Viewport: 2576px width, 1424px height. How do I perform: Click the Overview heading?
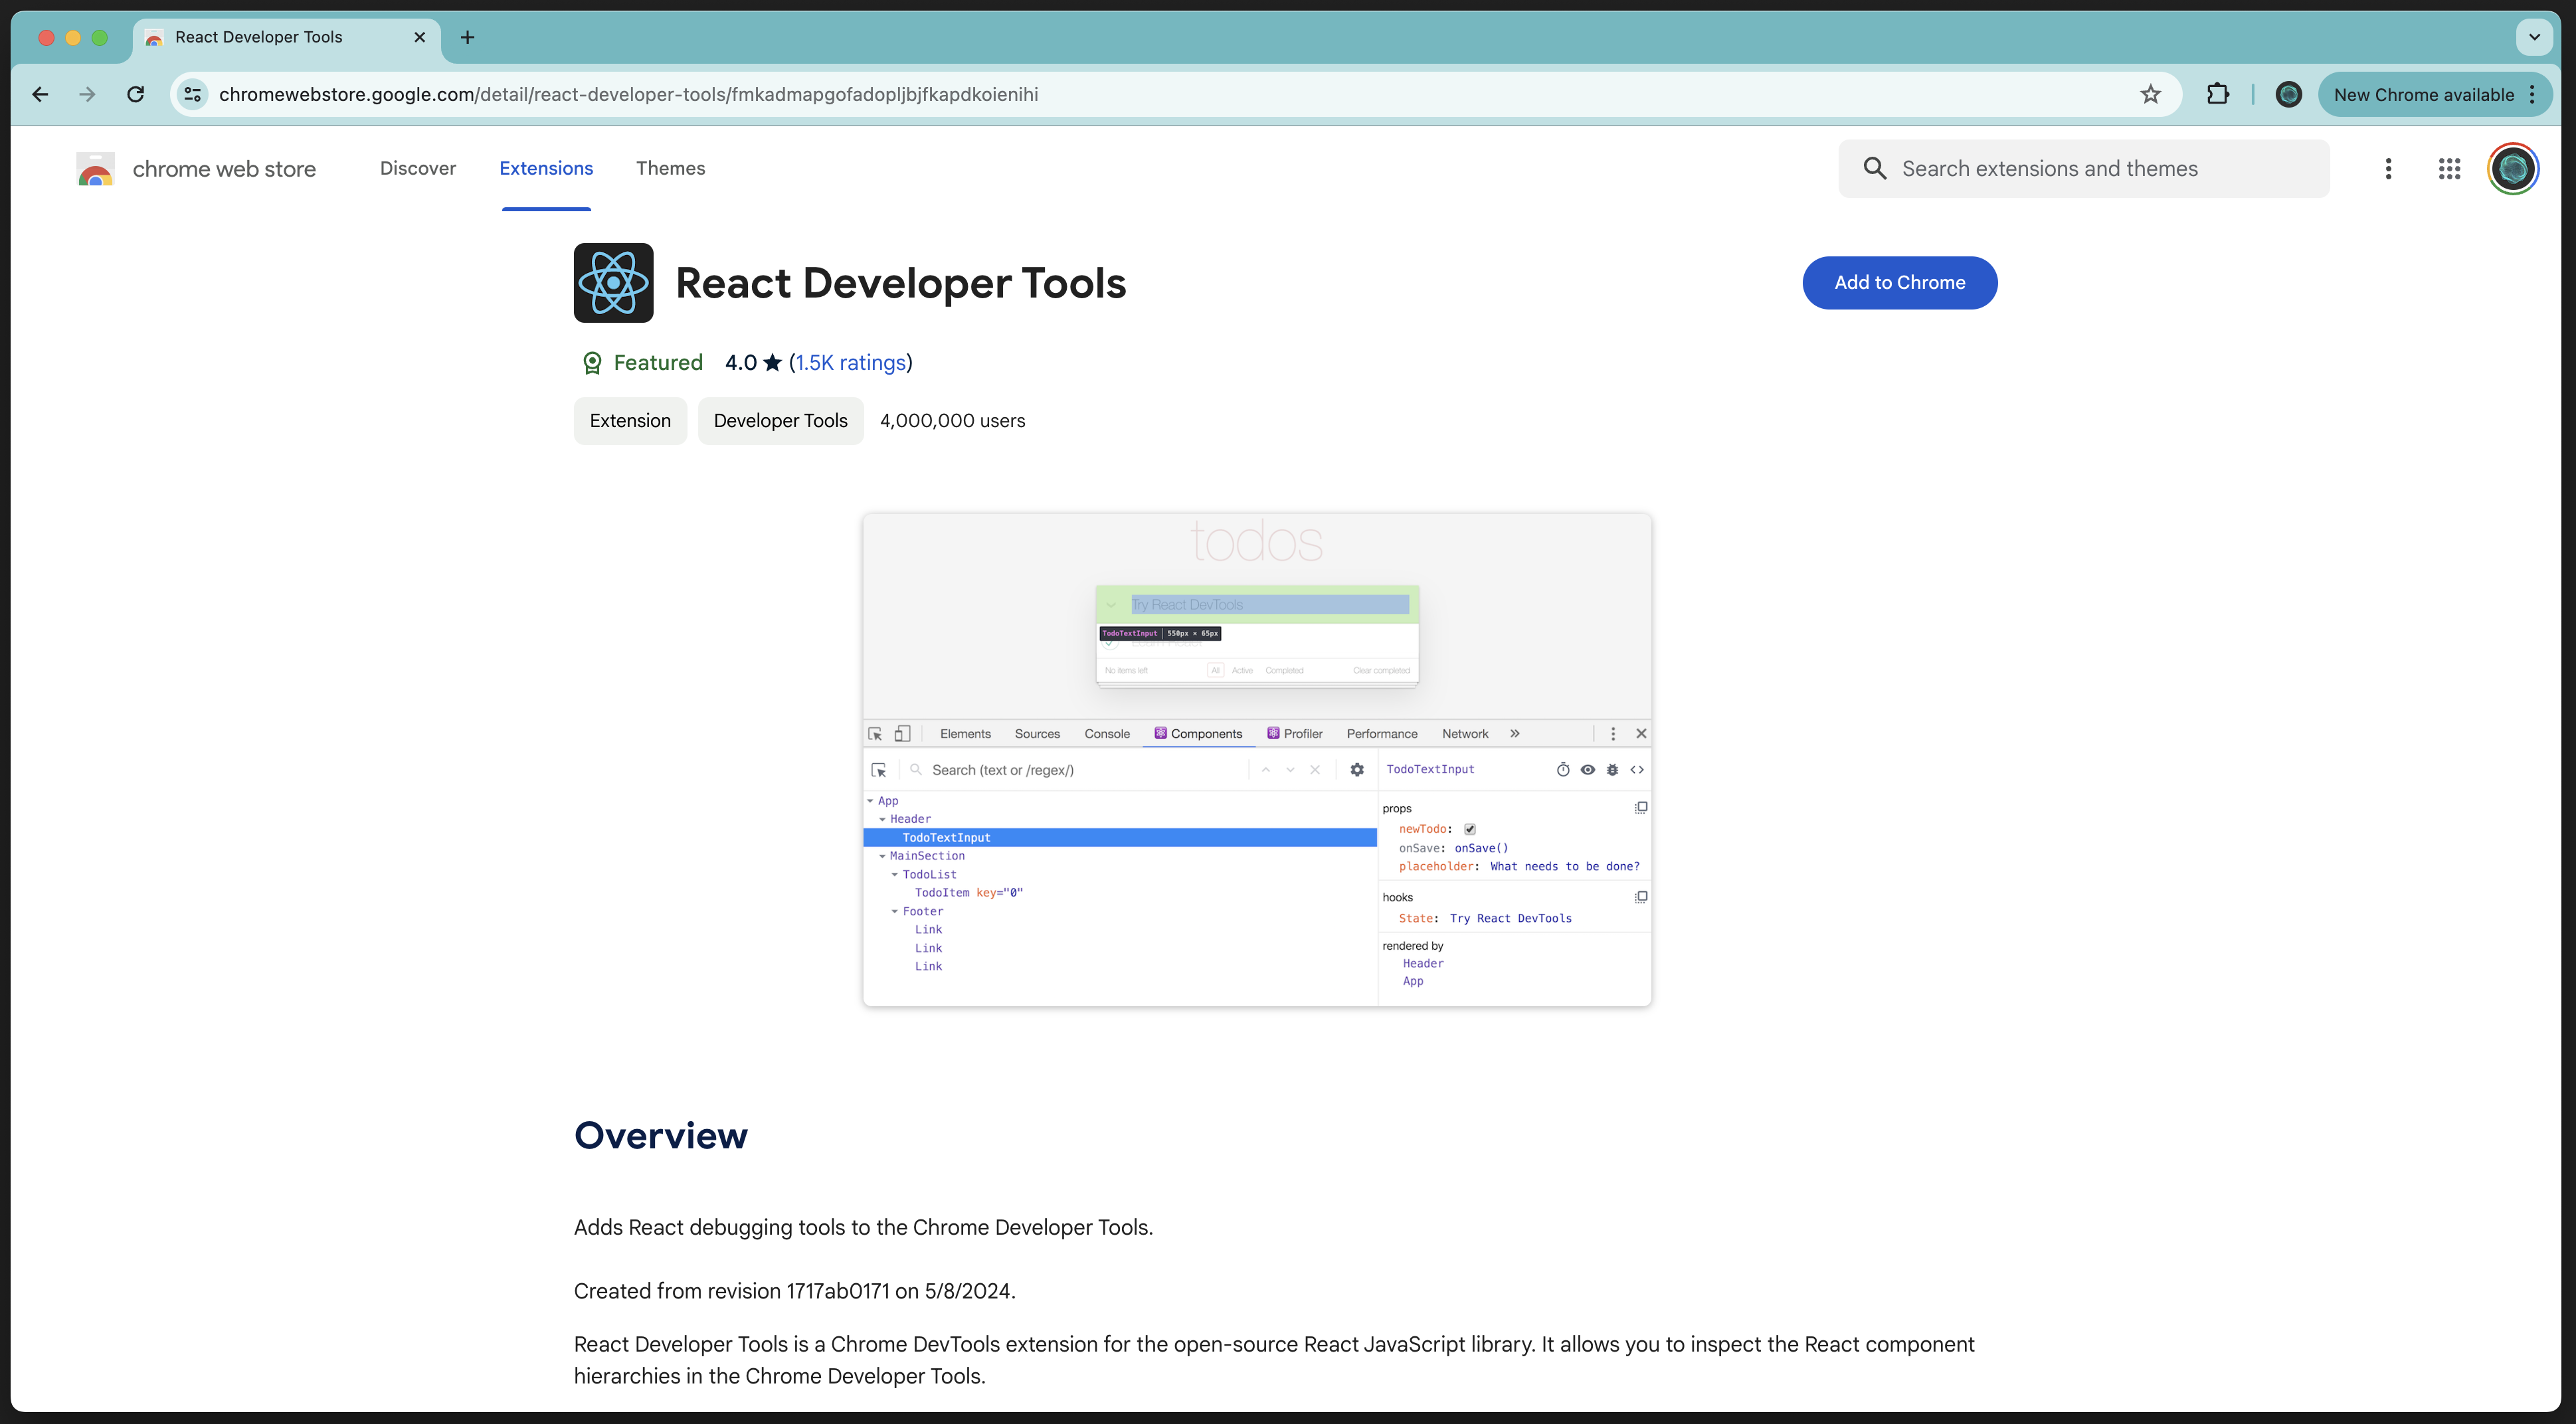tap(660, 1136)
